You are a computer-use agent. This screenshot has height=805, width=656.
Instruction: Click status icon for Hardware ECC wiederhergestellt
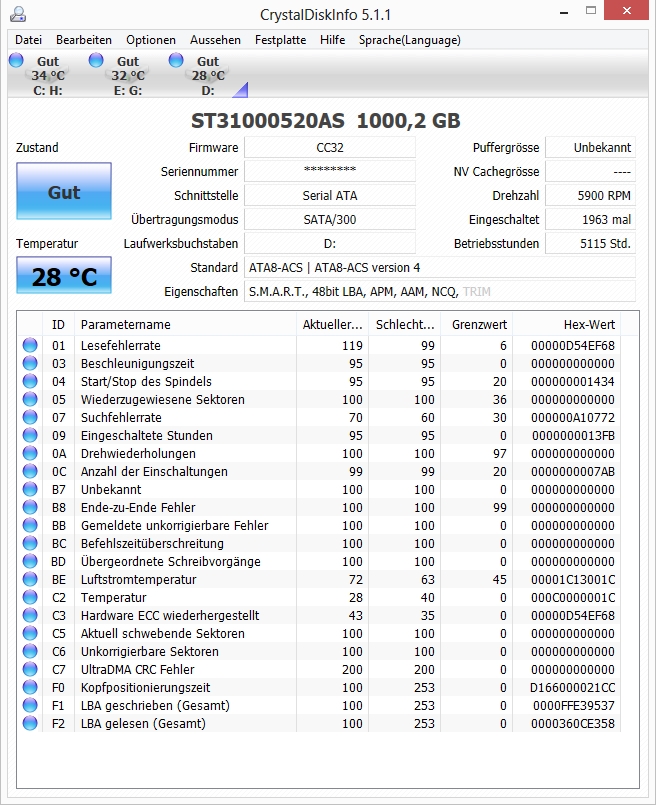coord(30,615)
